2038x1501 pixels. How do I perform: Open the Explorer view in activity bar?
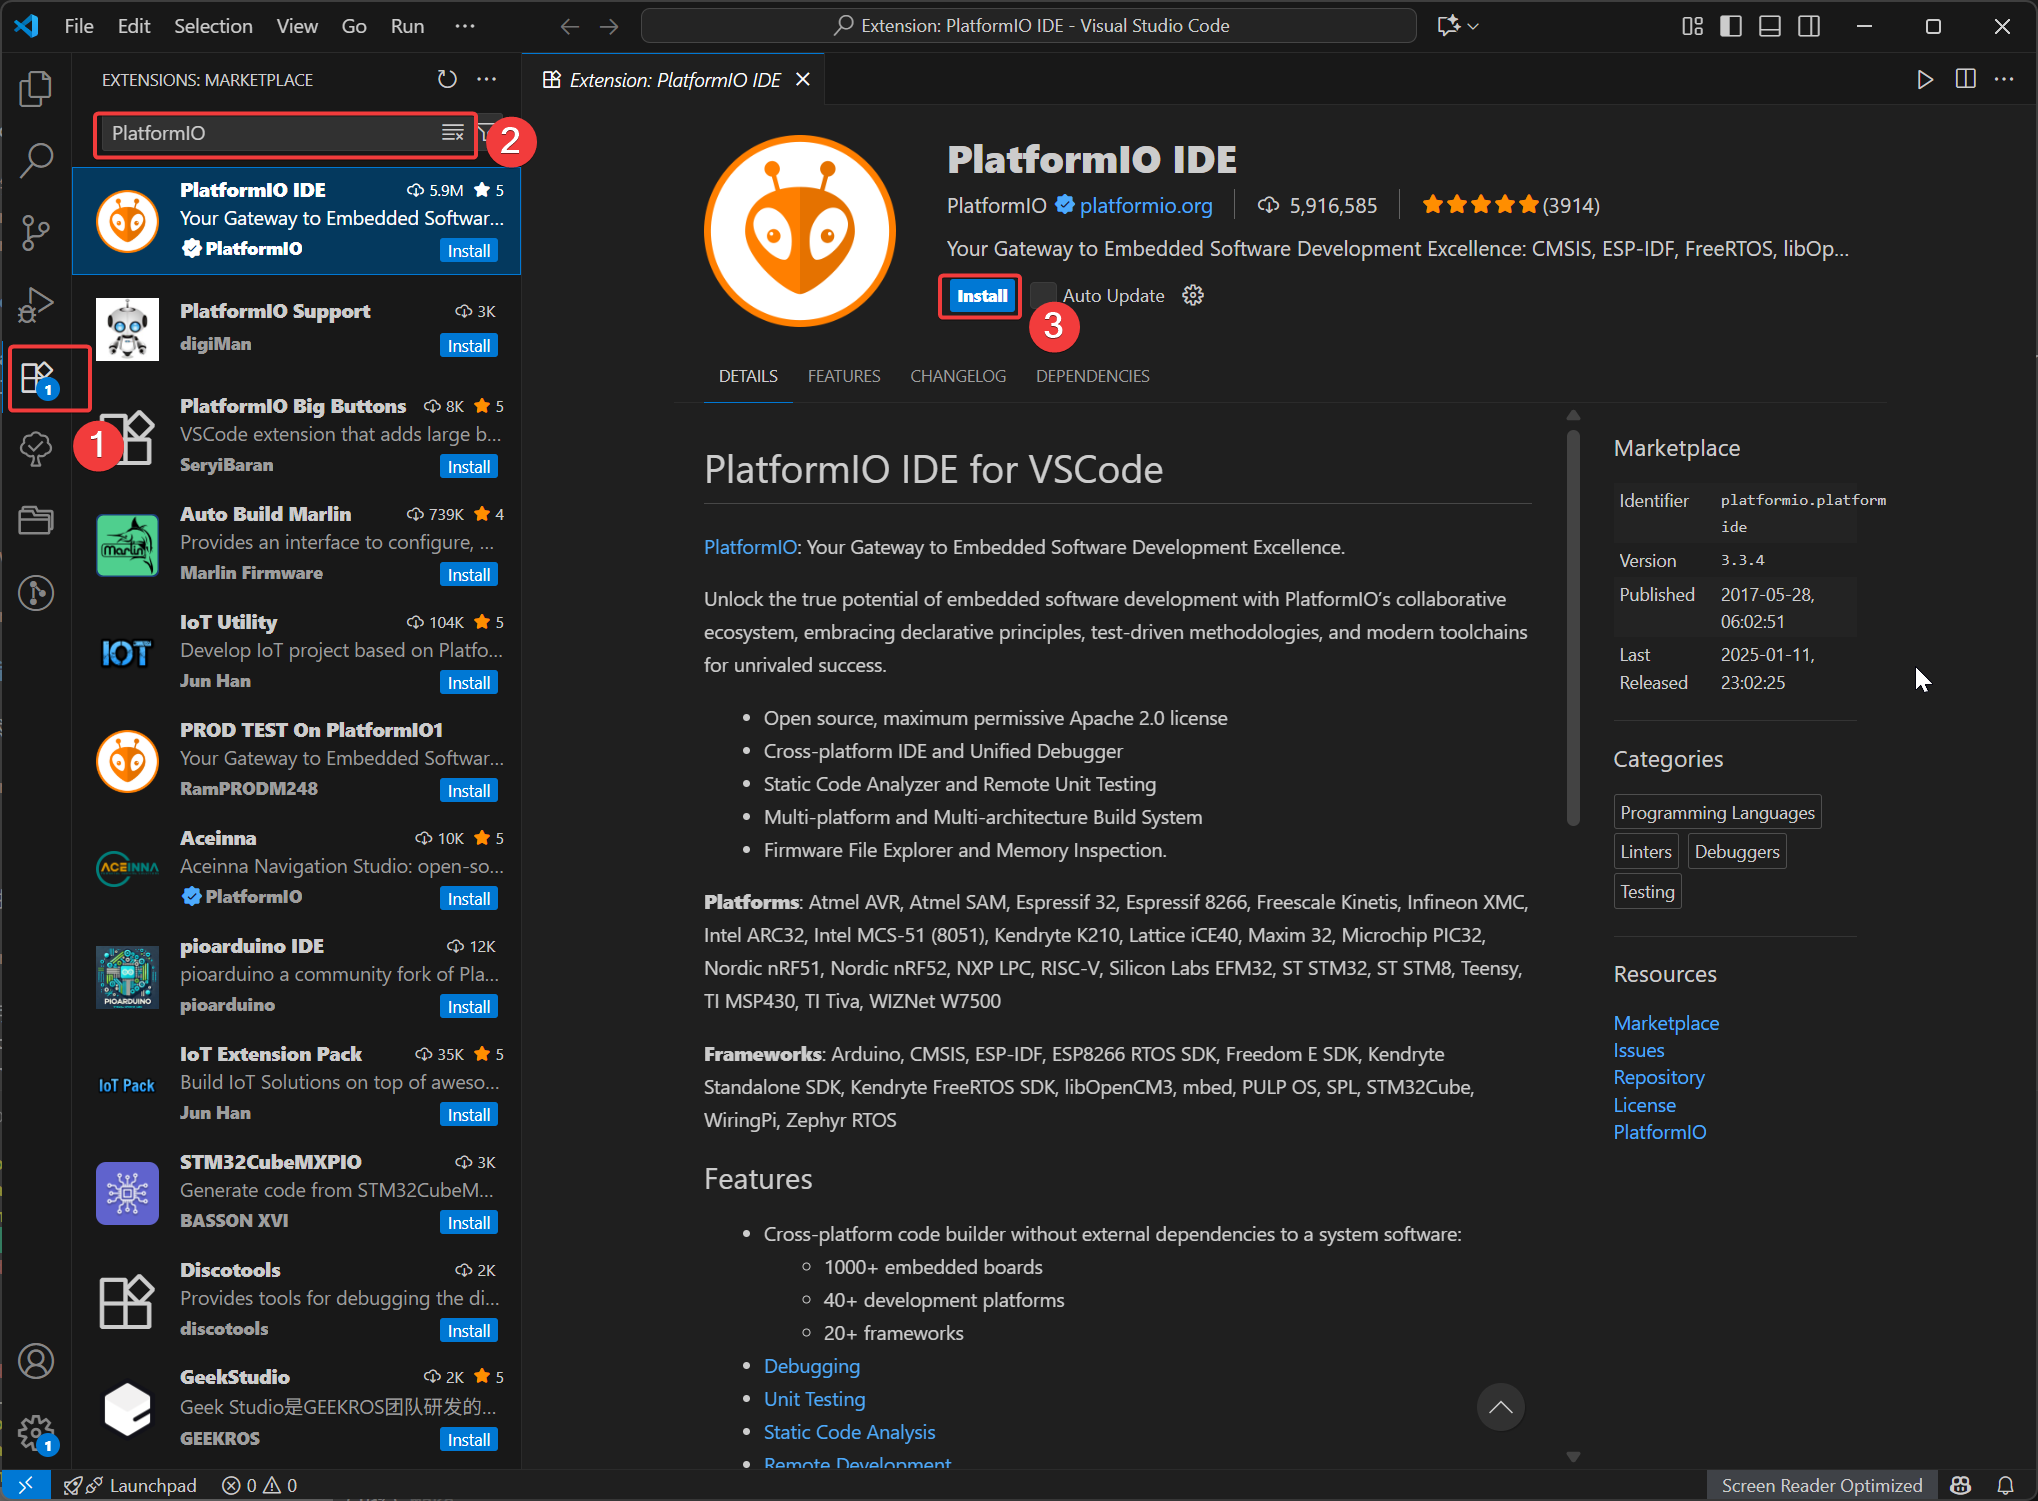[x=36, y=89]
